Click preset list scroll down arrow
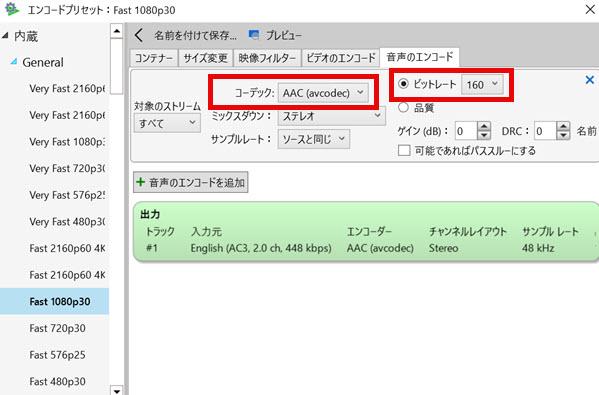 click(x=117, y=390)
